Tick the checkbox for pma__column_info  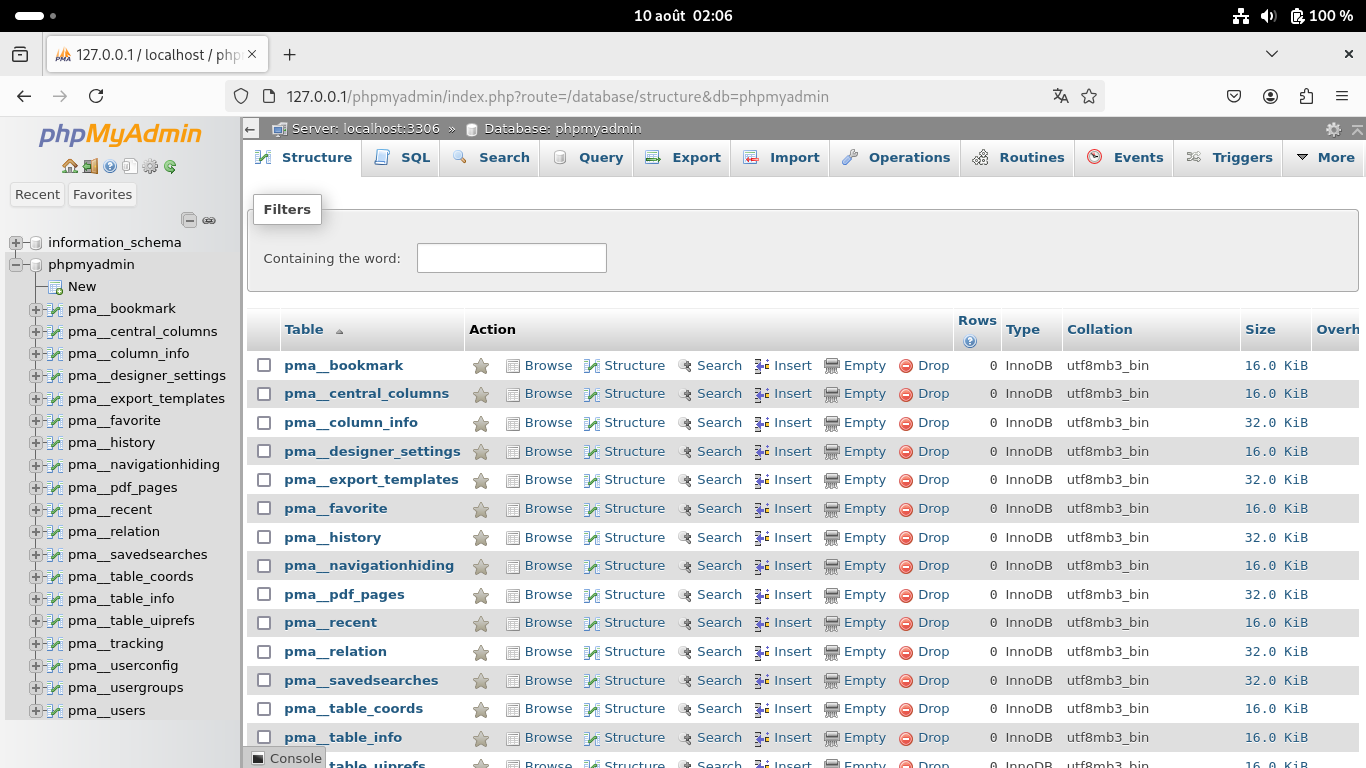point(264,422)
